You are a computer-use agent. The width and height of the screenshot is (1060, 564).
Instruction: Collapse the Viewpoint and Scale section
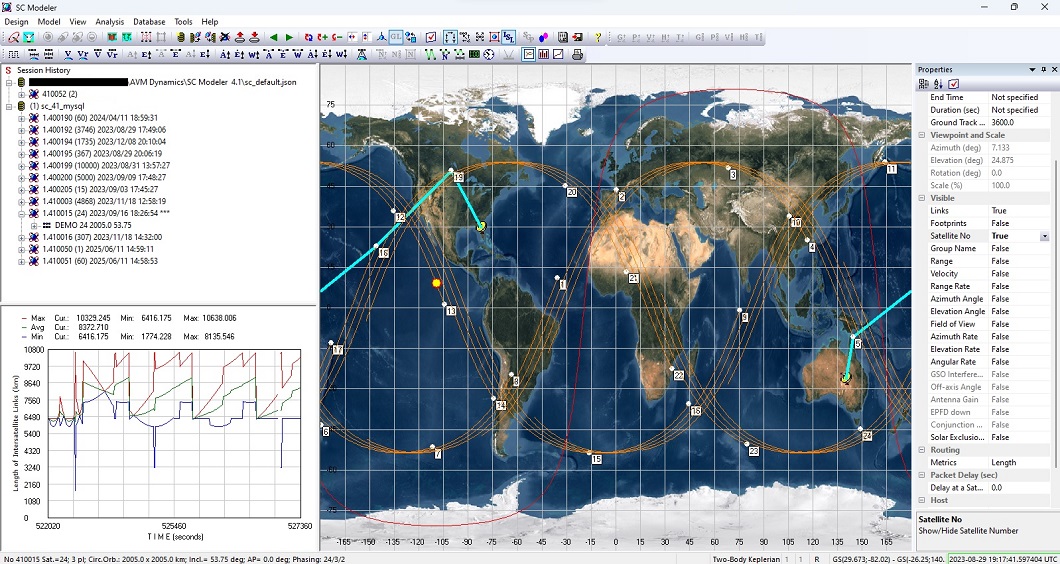pos(922,135)
